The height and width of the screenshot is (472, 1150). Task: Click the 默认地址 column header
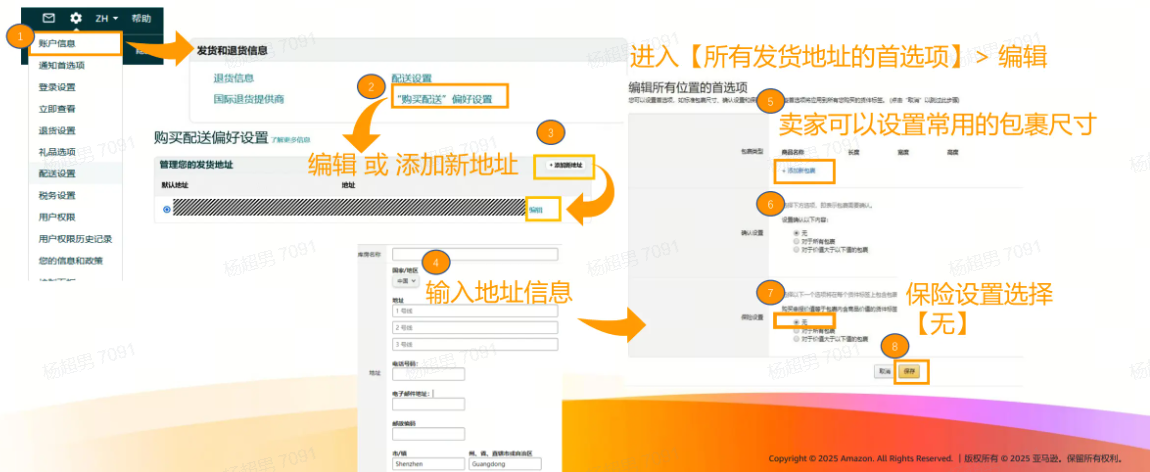click(175, 185)
